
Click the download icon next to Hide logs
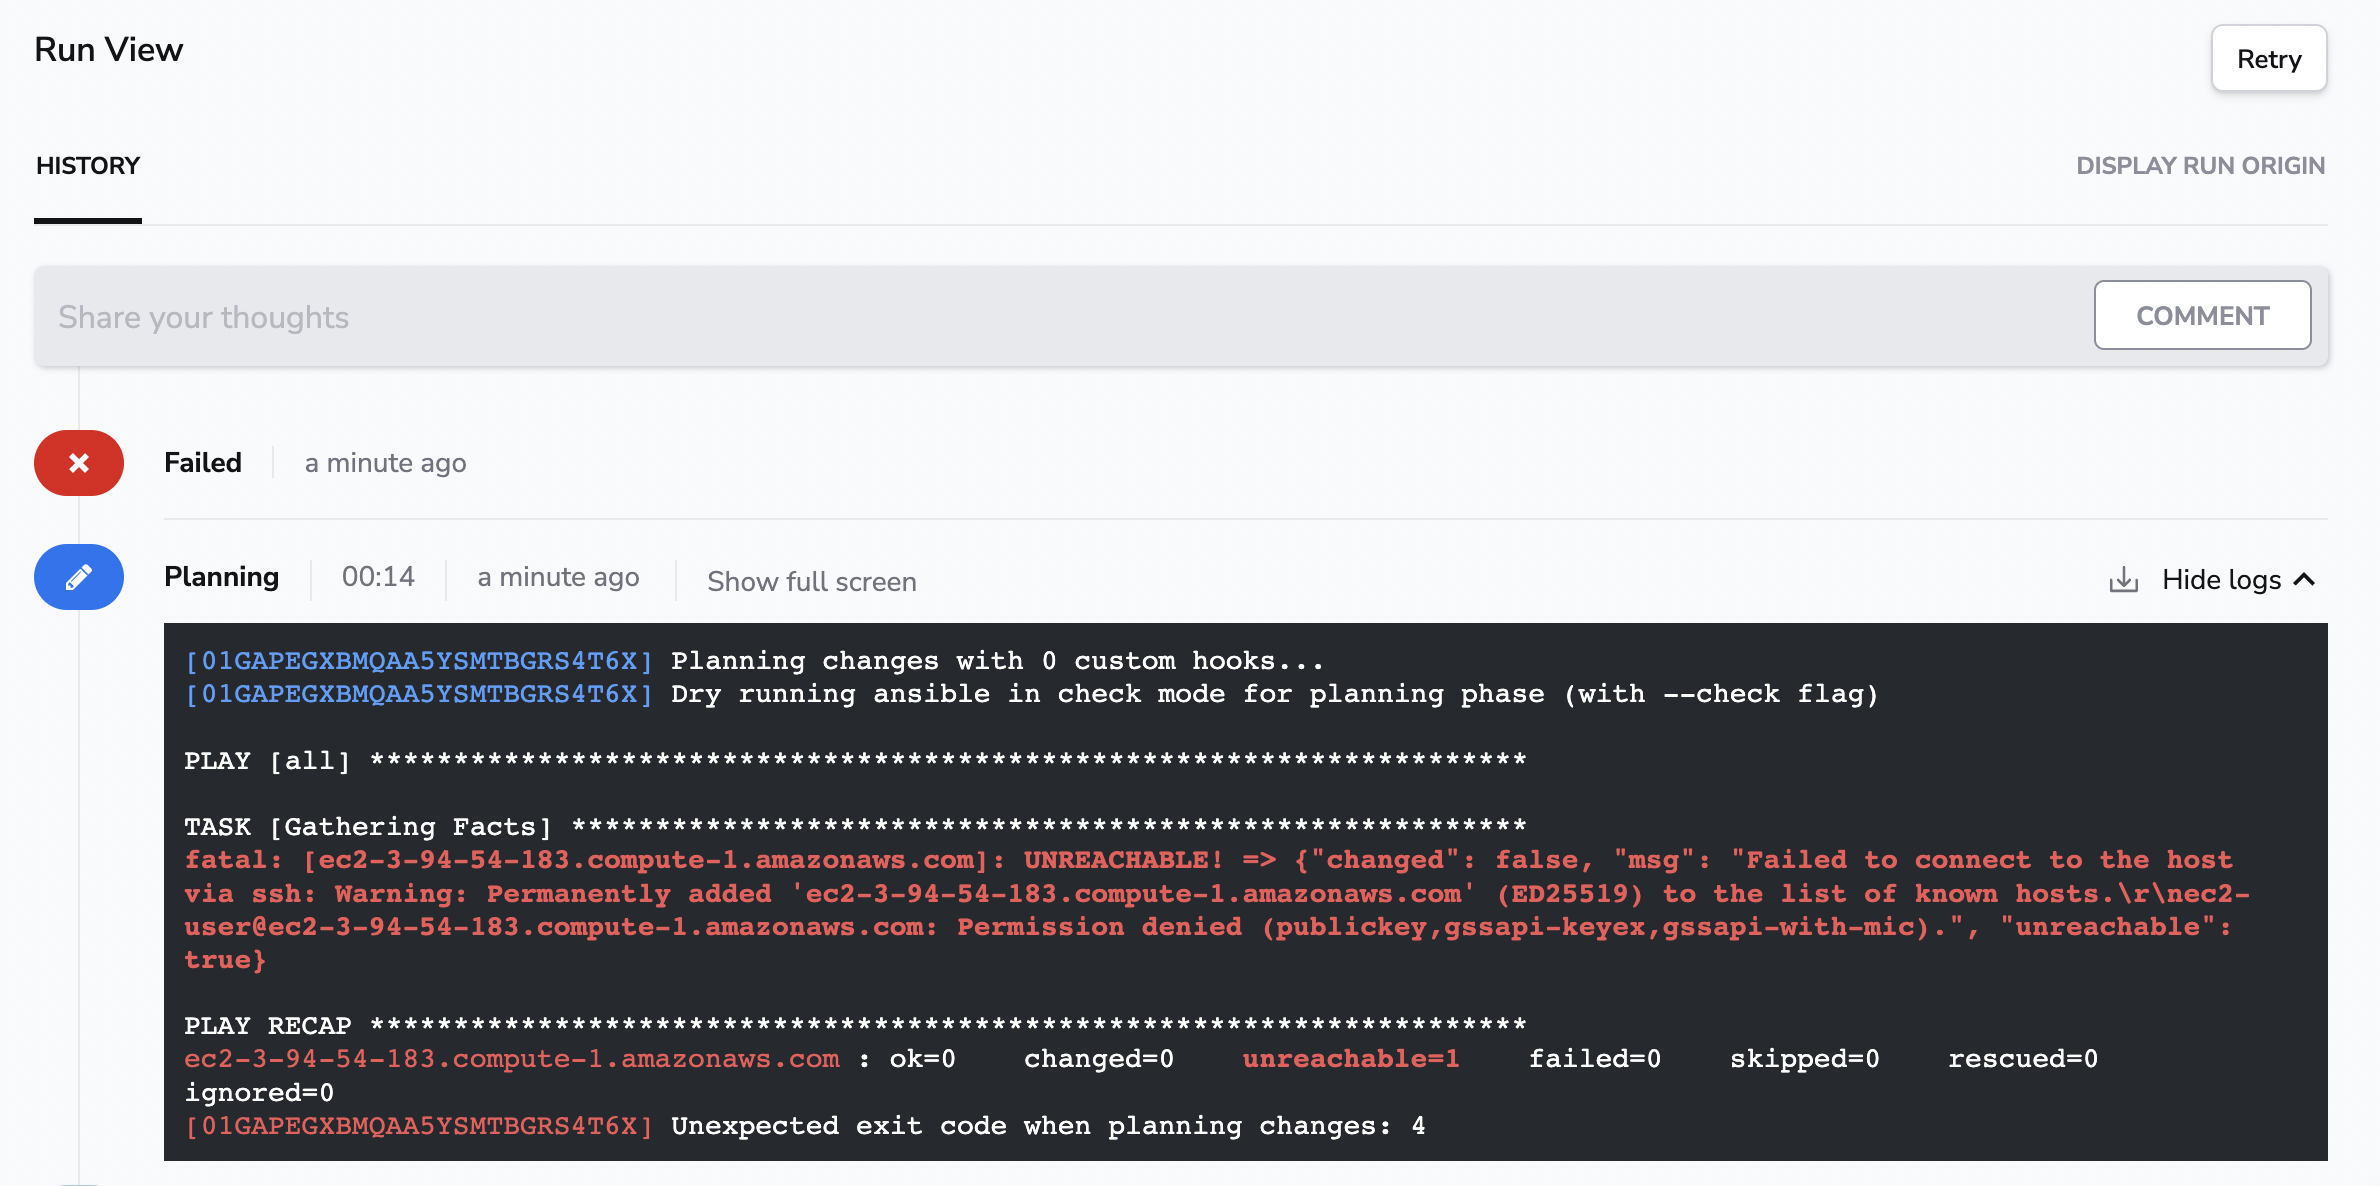click(x=2122, y=579)
